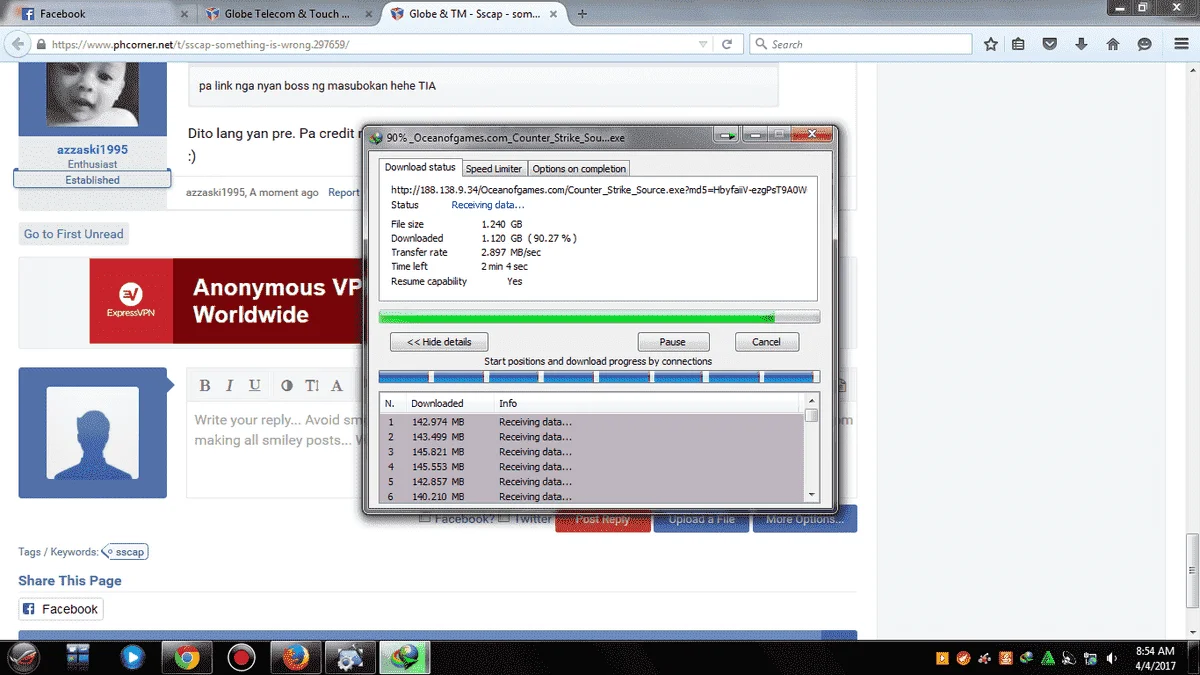The width and height of the screenshot is (1200, 675).
Task: Click the Underline icon in reply editor
Action: [x=255, y=386]
